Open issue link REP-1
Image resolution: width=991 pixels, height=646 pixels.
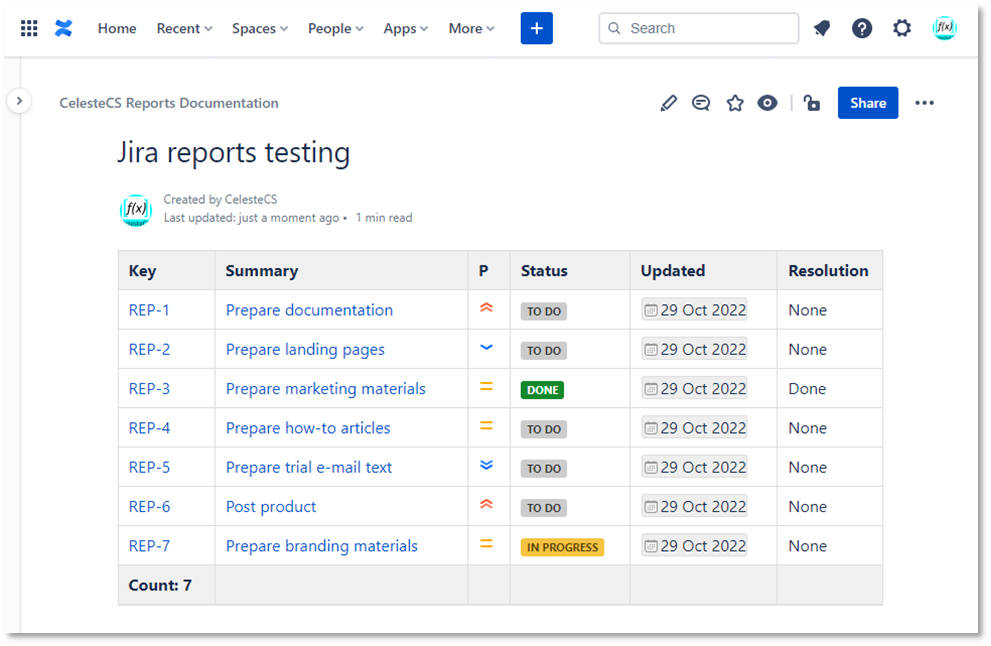149,310
